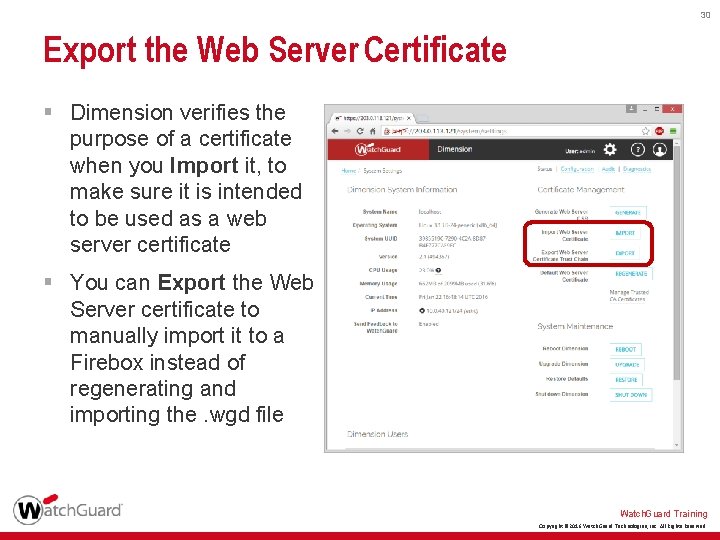This screenshot has width=720, height=540.
Task: Click the SHUT DOWN Dimension button
Action: [630, 395]
